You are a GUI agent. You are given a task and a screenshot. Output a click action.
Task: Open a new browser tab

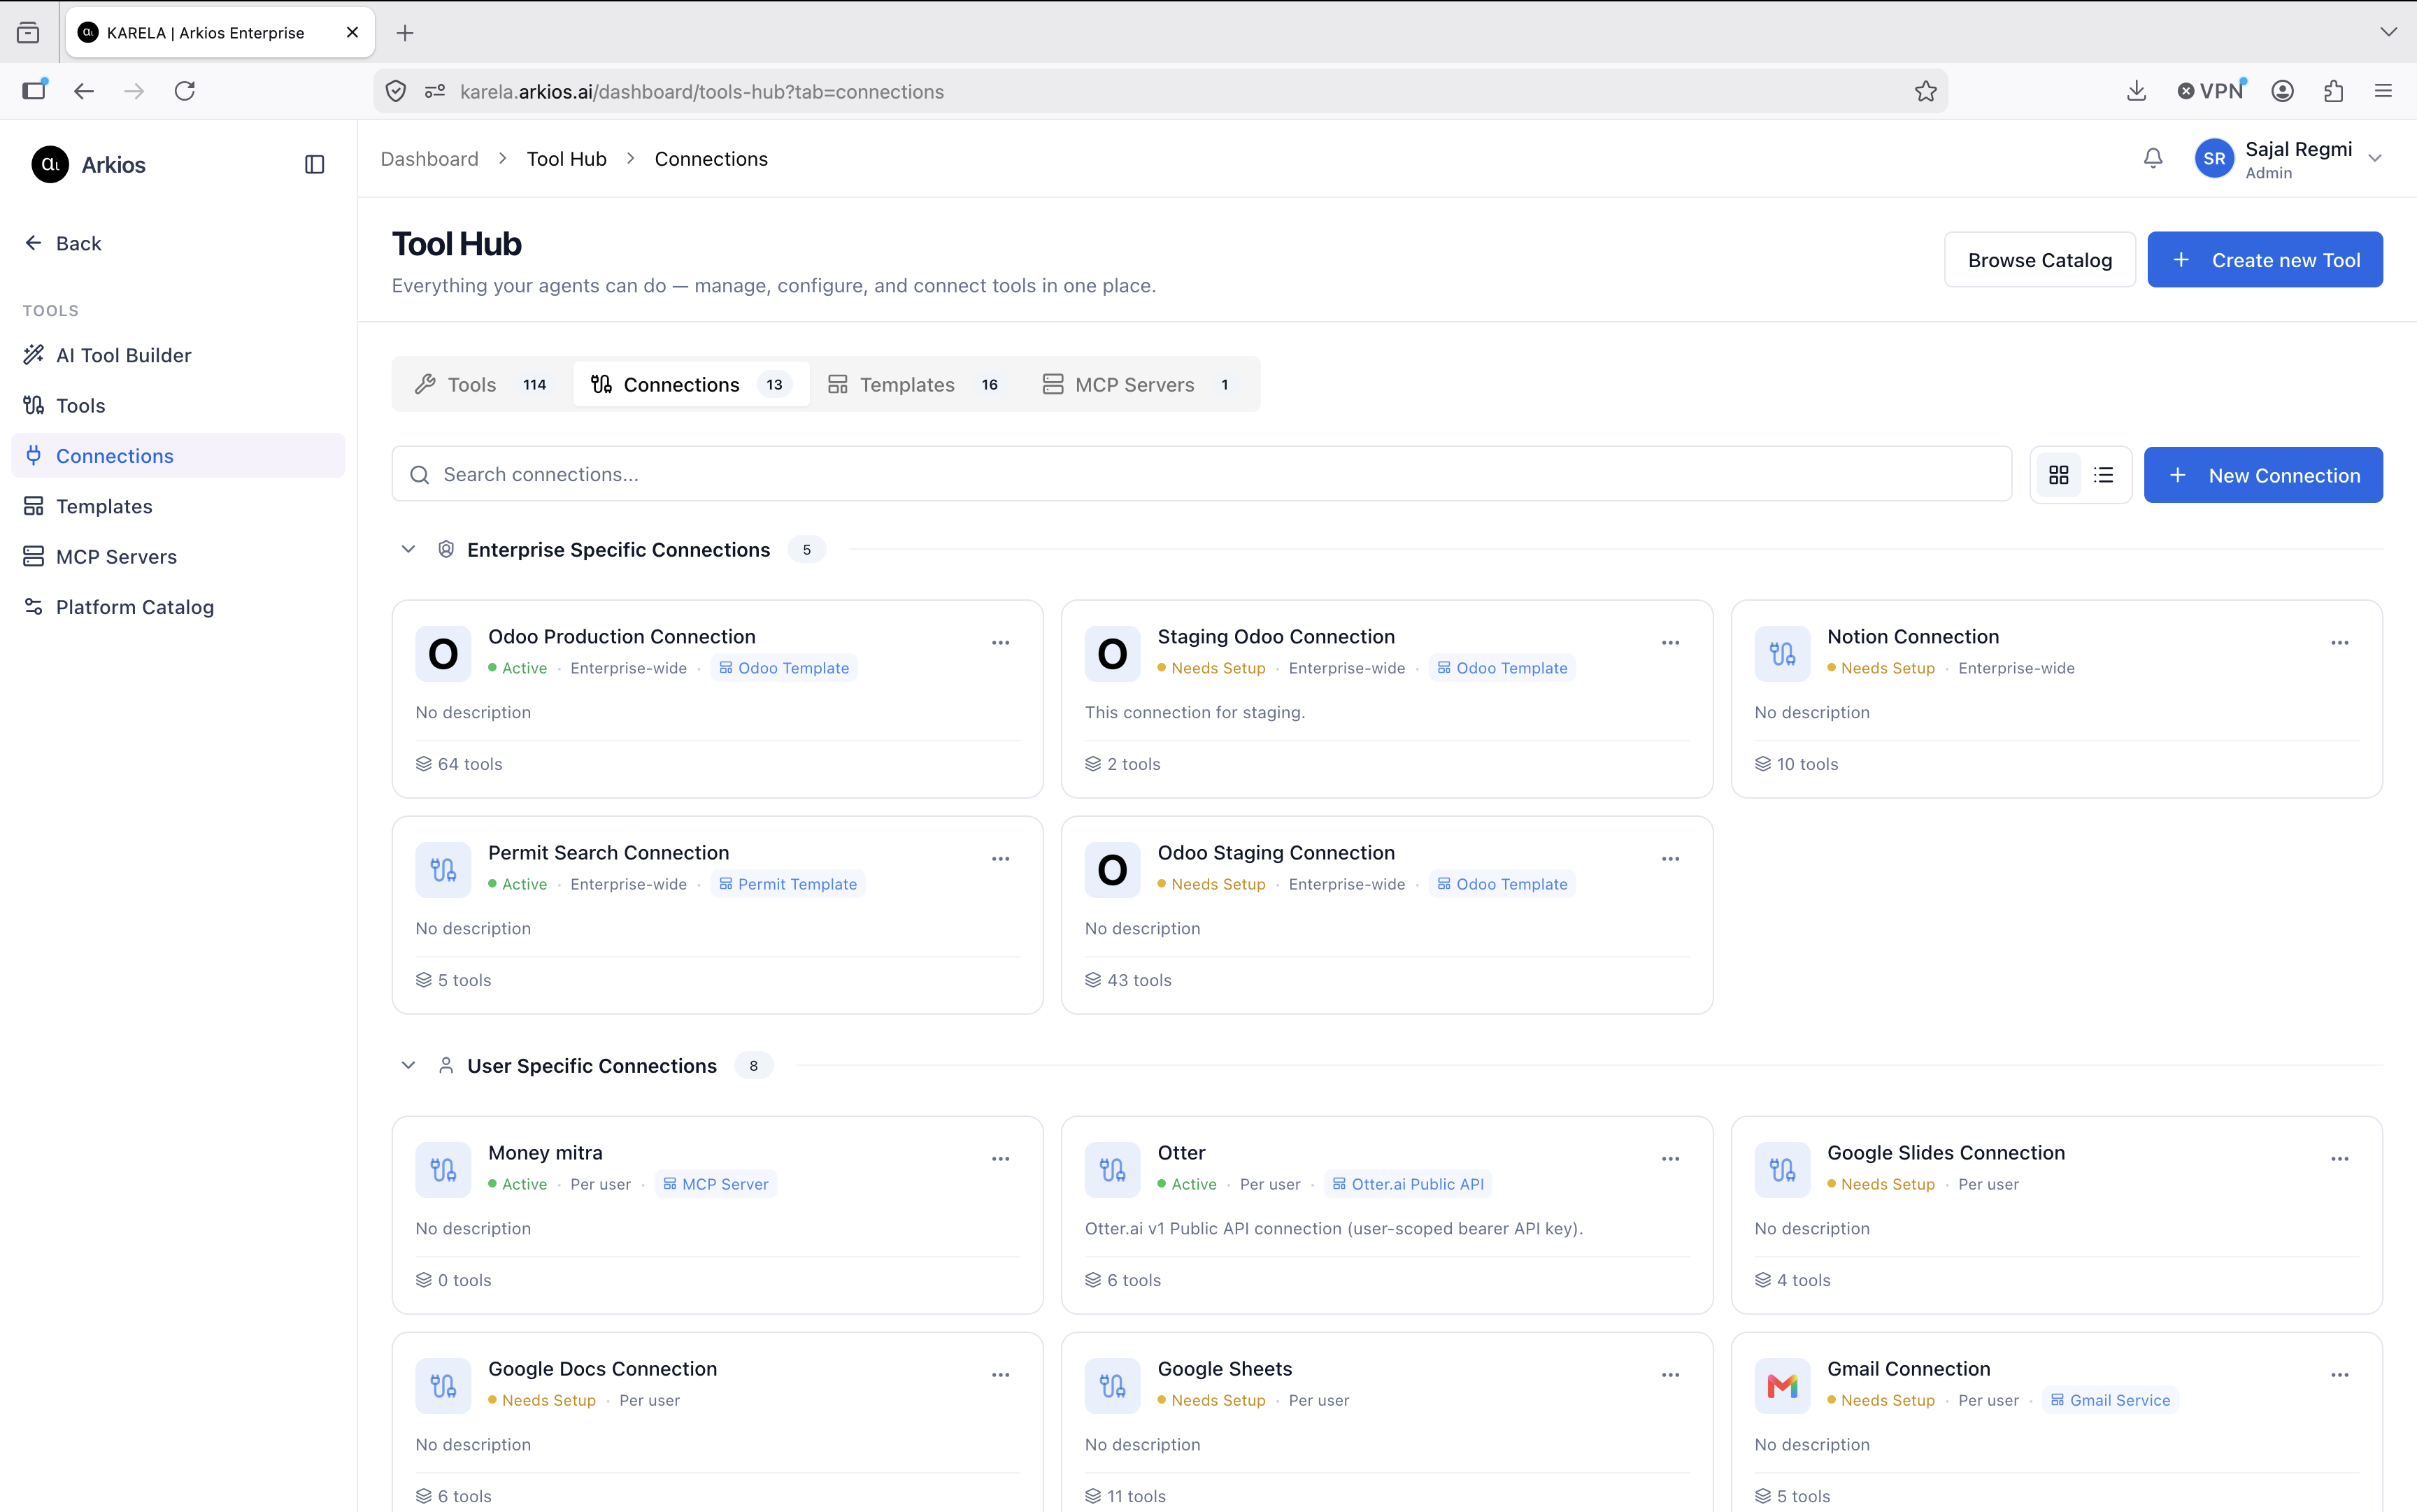point(405,33)
